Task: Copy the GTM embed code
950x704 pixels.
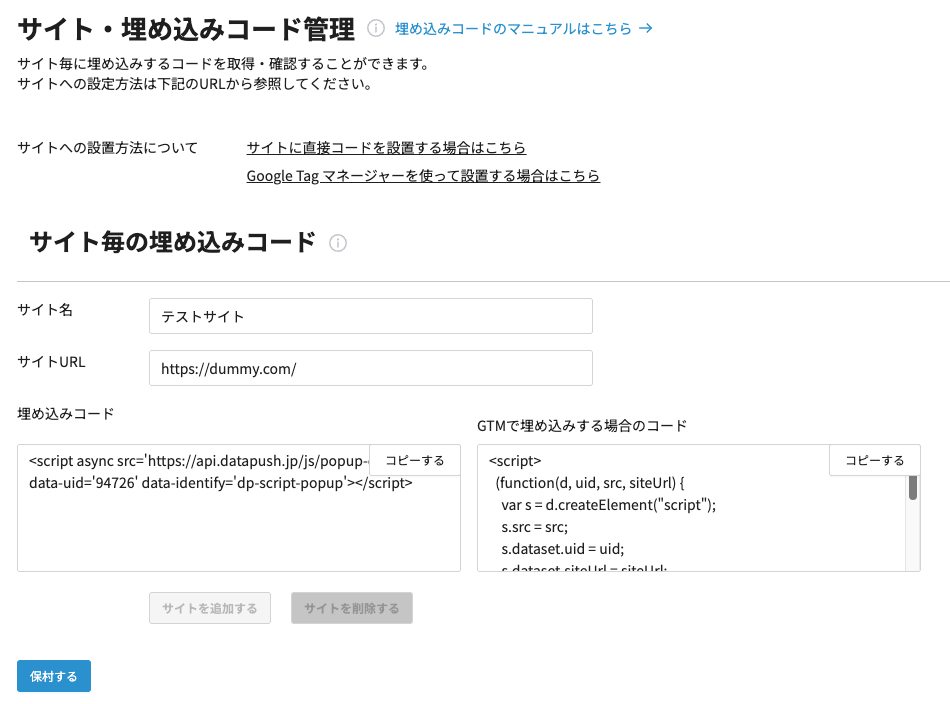Action: point(875,460)
